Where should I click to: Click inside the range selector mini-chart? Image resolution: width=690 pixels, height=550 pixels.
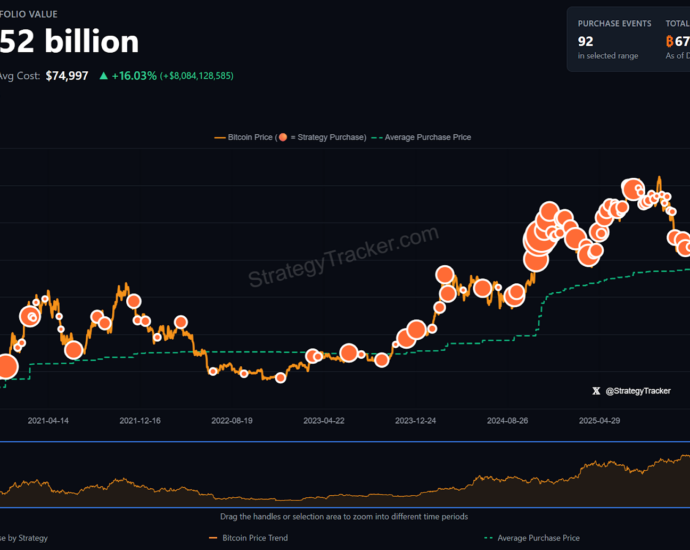[345, 476]
